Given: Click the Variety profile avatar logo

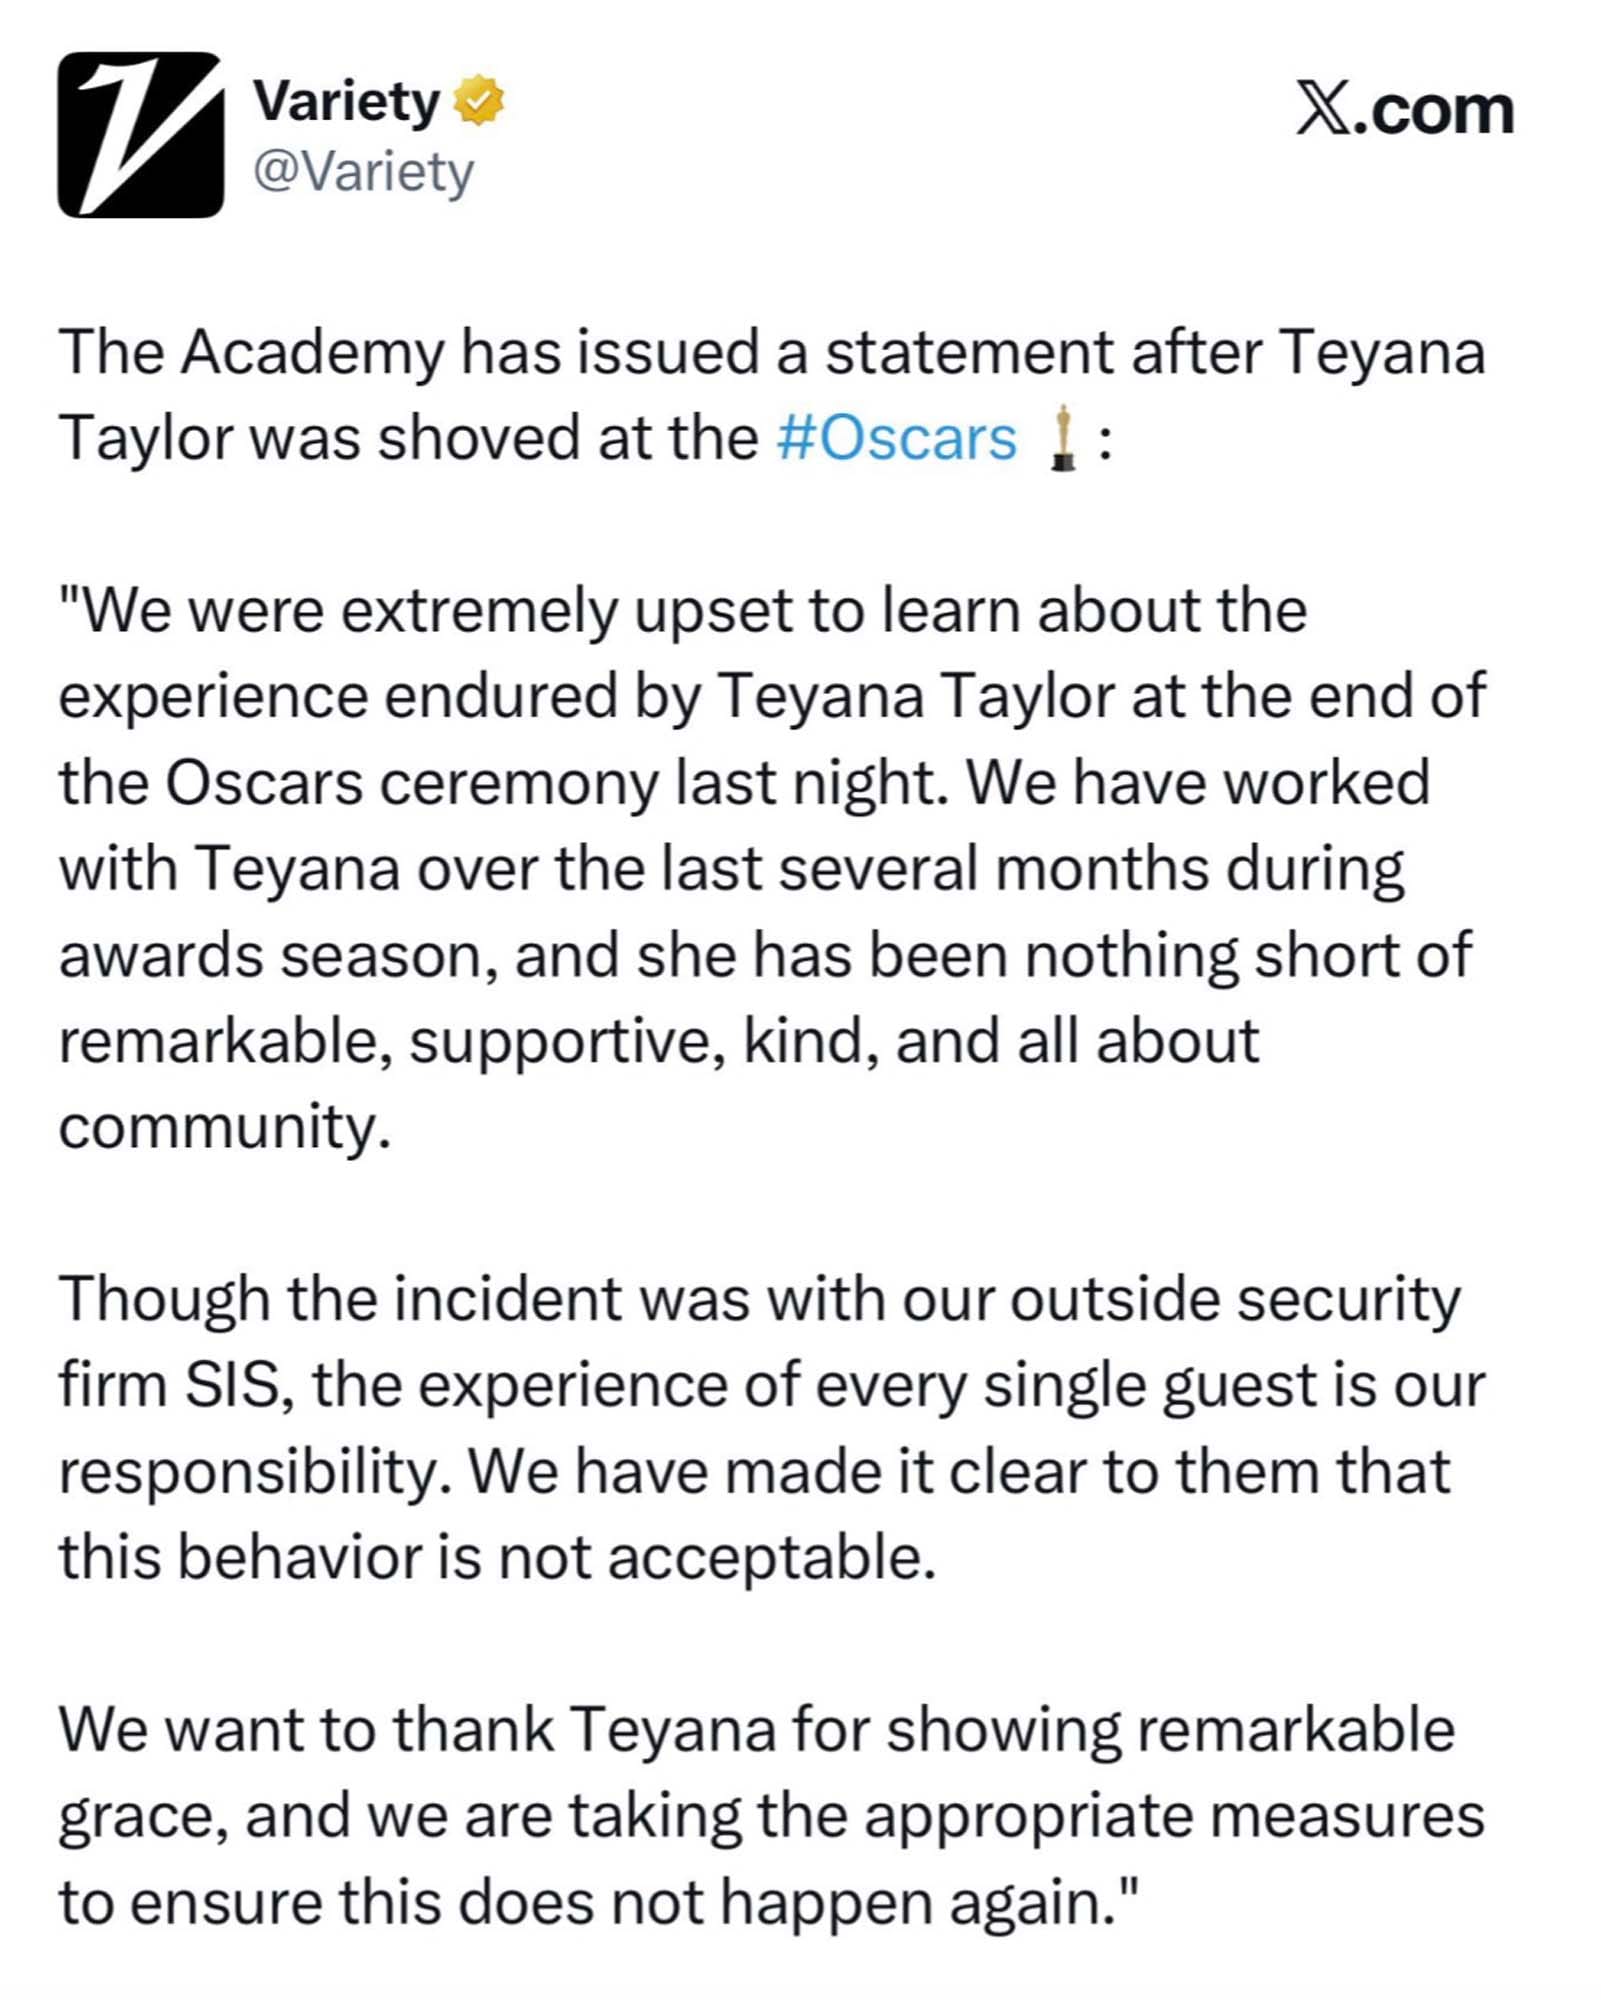Looking at the screenshot, I should coord(140,135).
